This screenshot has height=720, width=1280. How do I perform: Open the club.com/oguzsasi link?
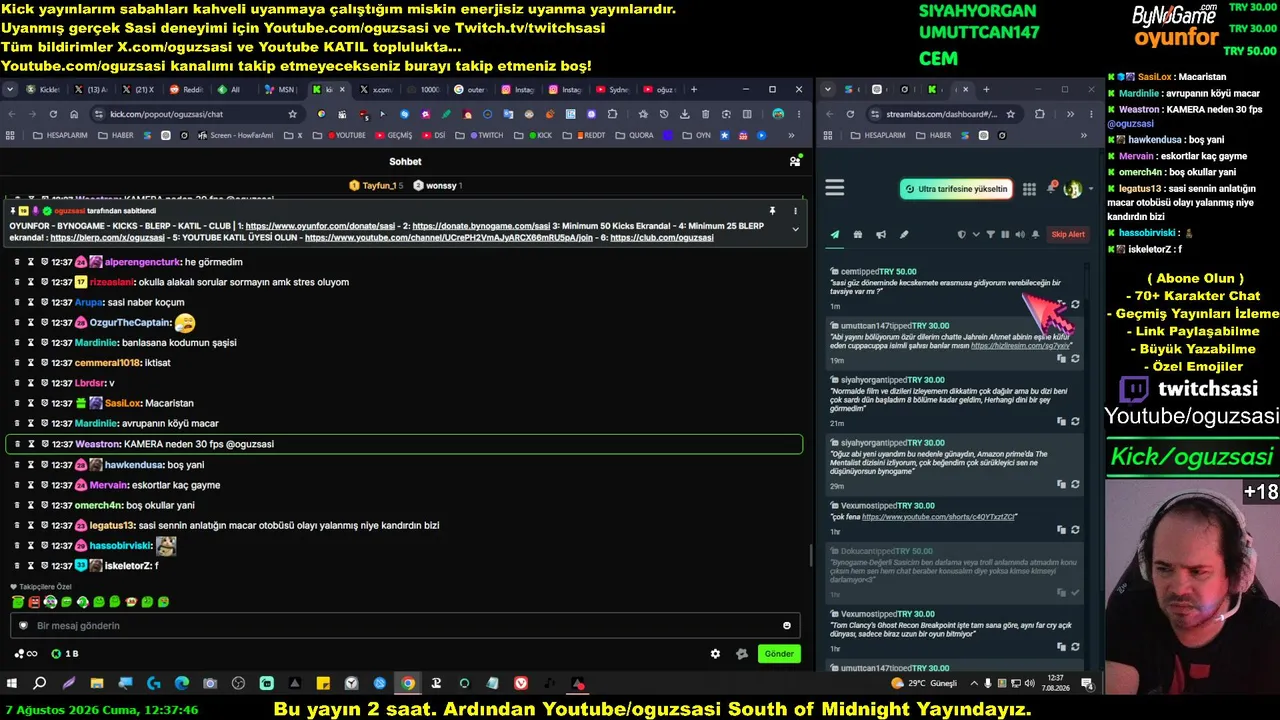tap(661, 238)
